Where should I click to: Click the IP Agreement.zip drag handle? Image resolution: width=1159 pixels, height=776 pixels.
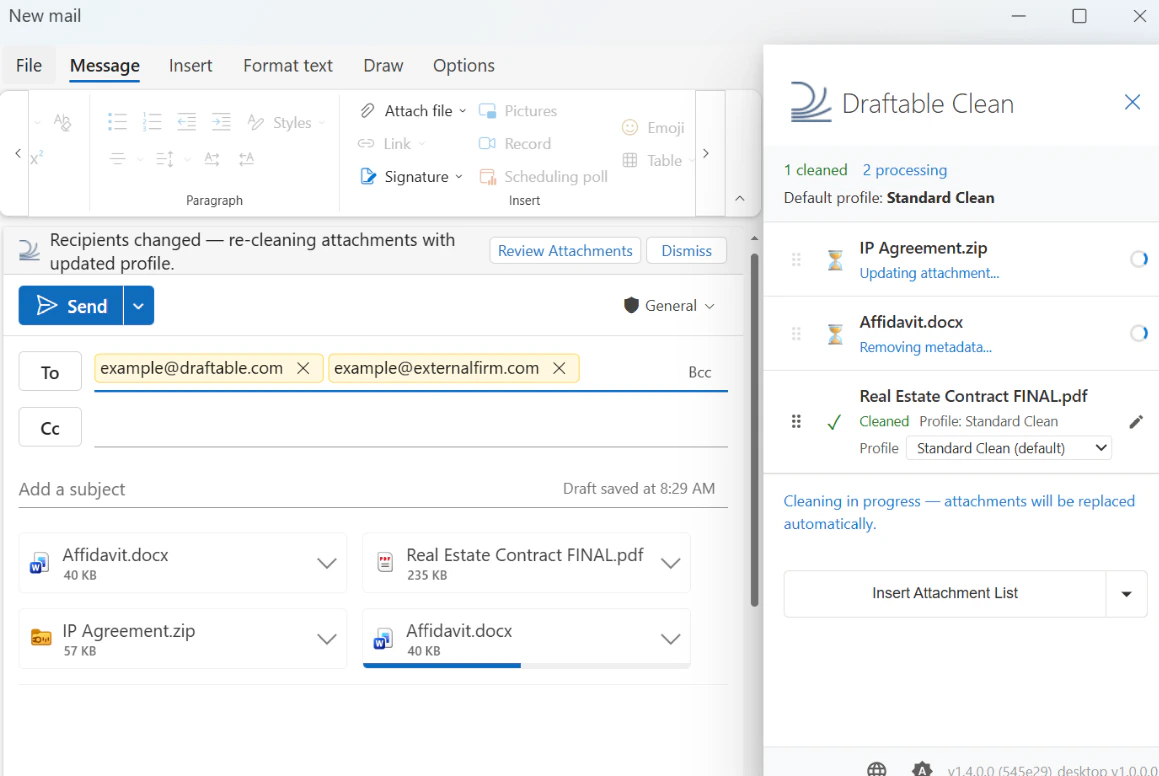click(x=796, y=259)
